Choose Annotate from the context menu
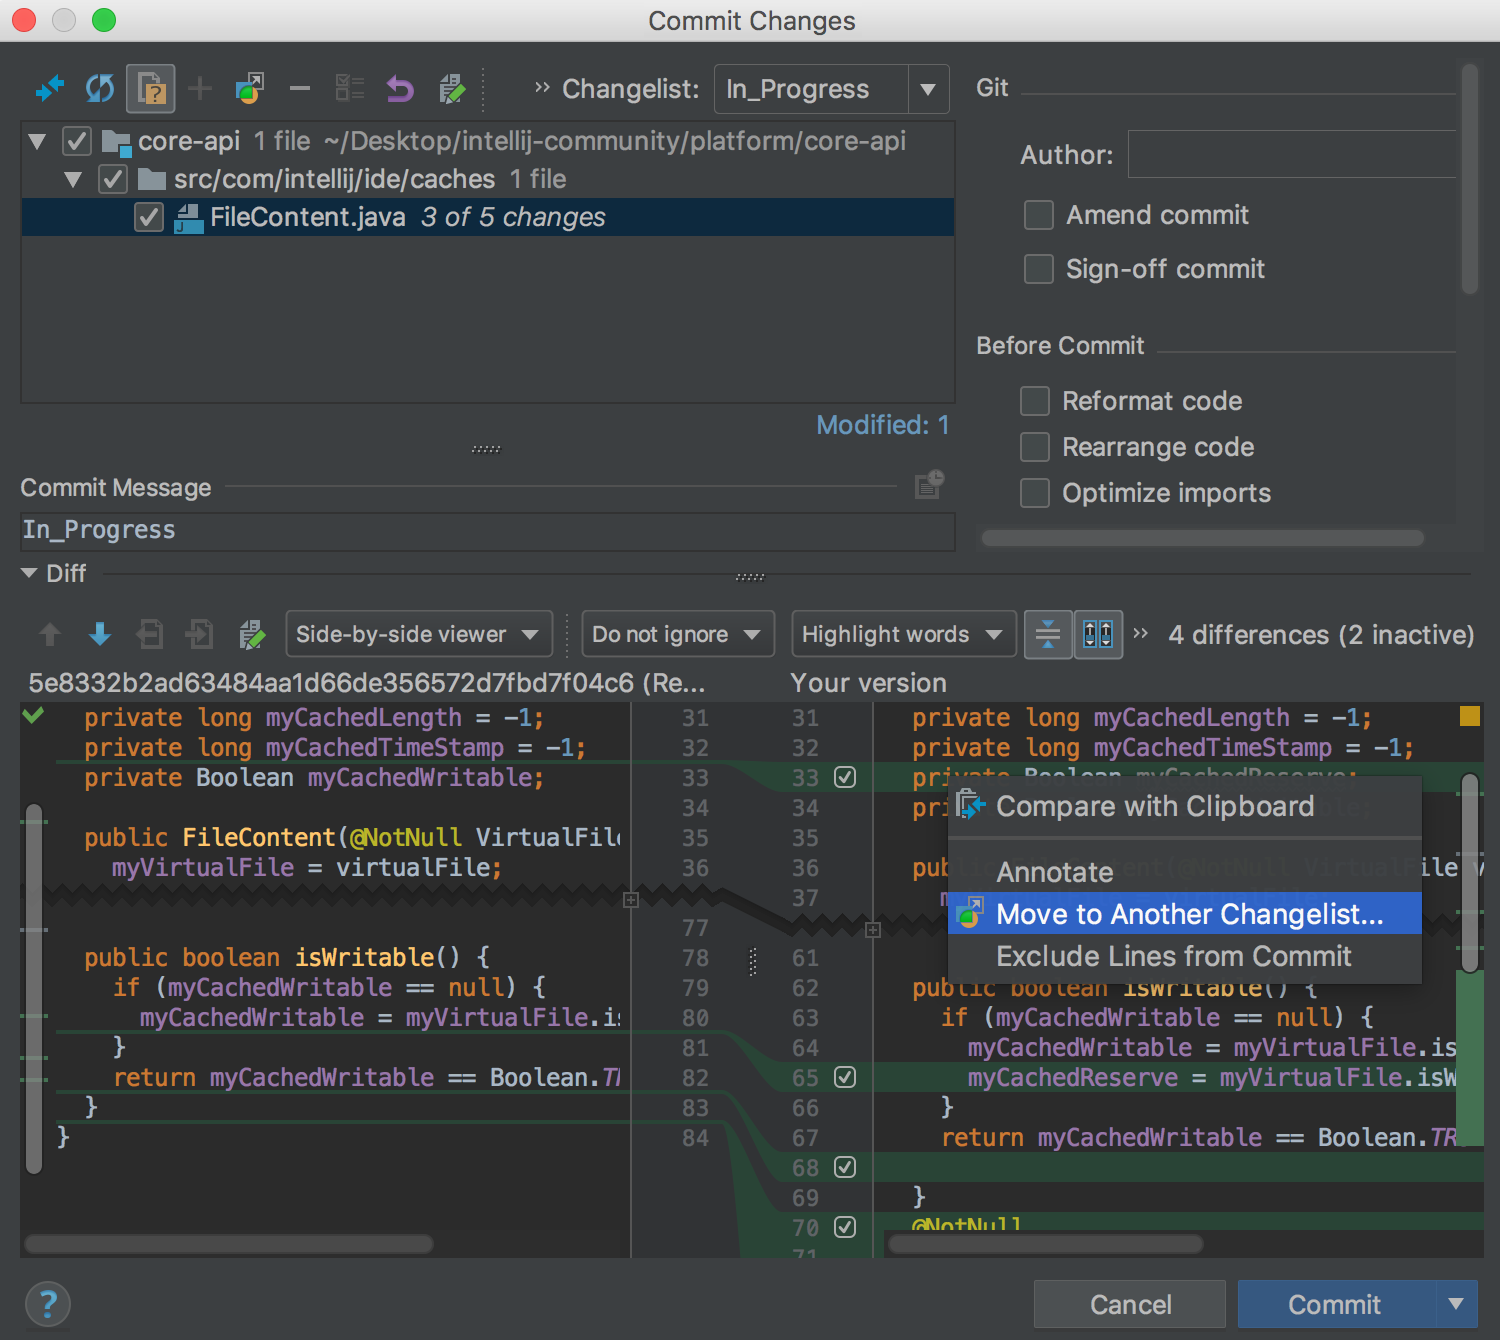Screen dimensions: 1500x1340 click(1053, 871)
